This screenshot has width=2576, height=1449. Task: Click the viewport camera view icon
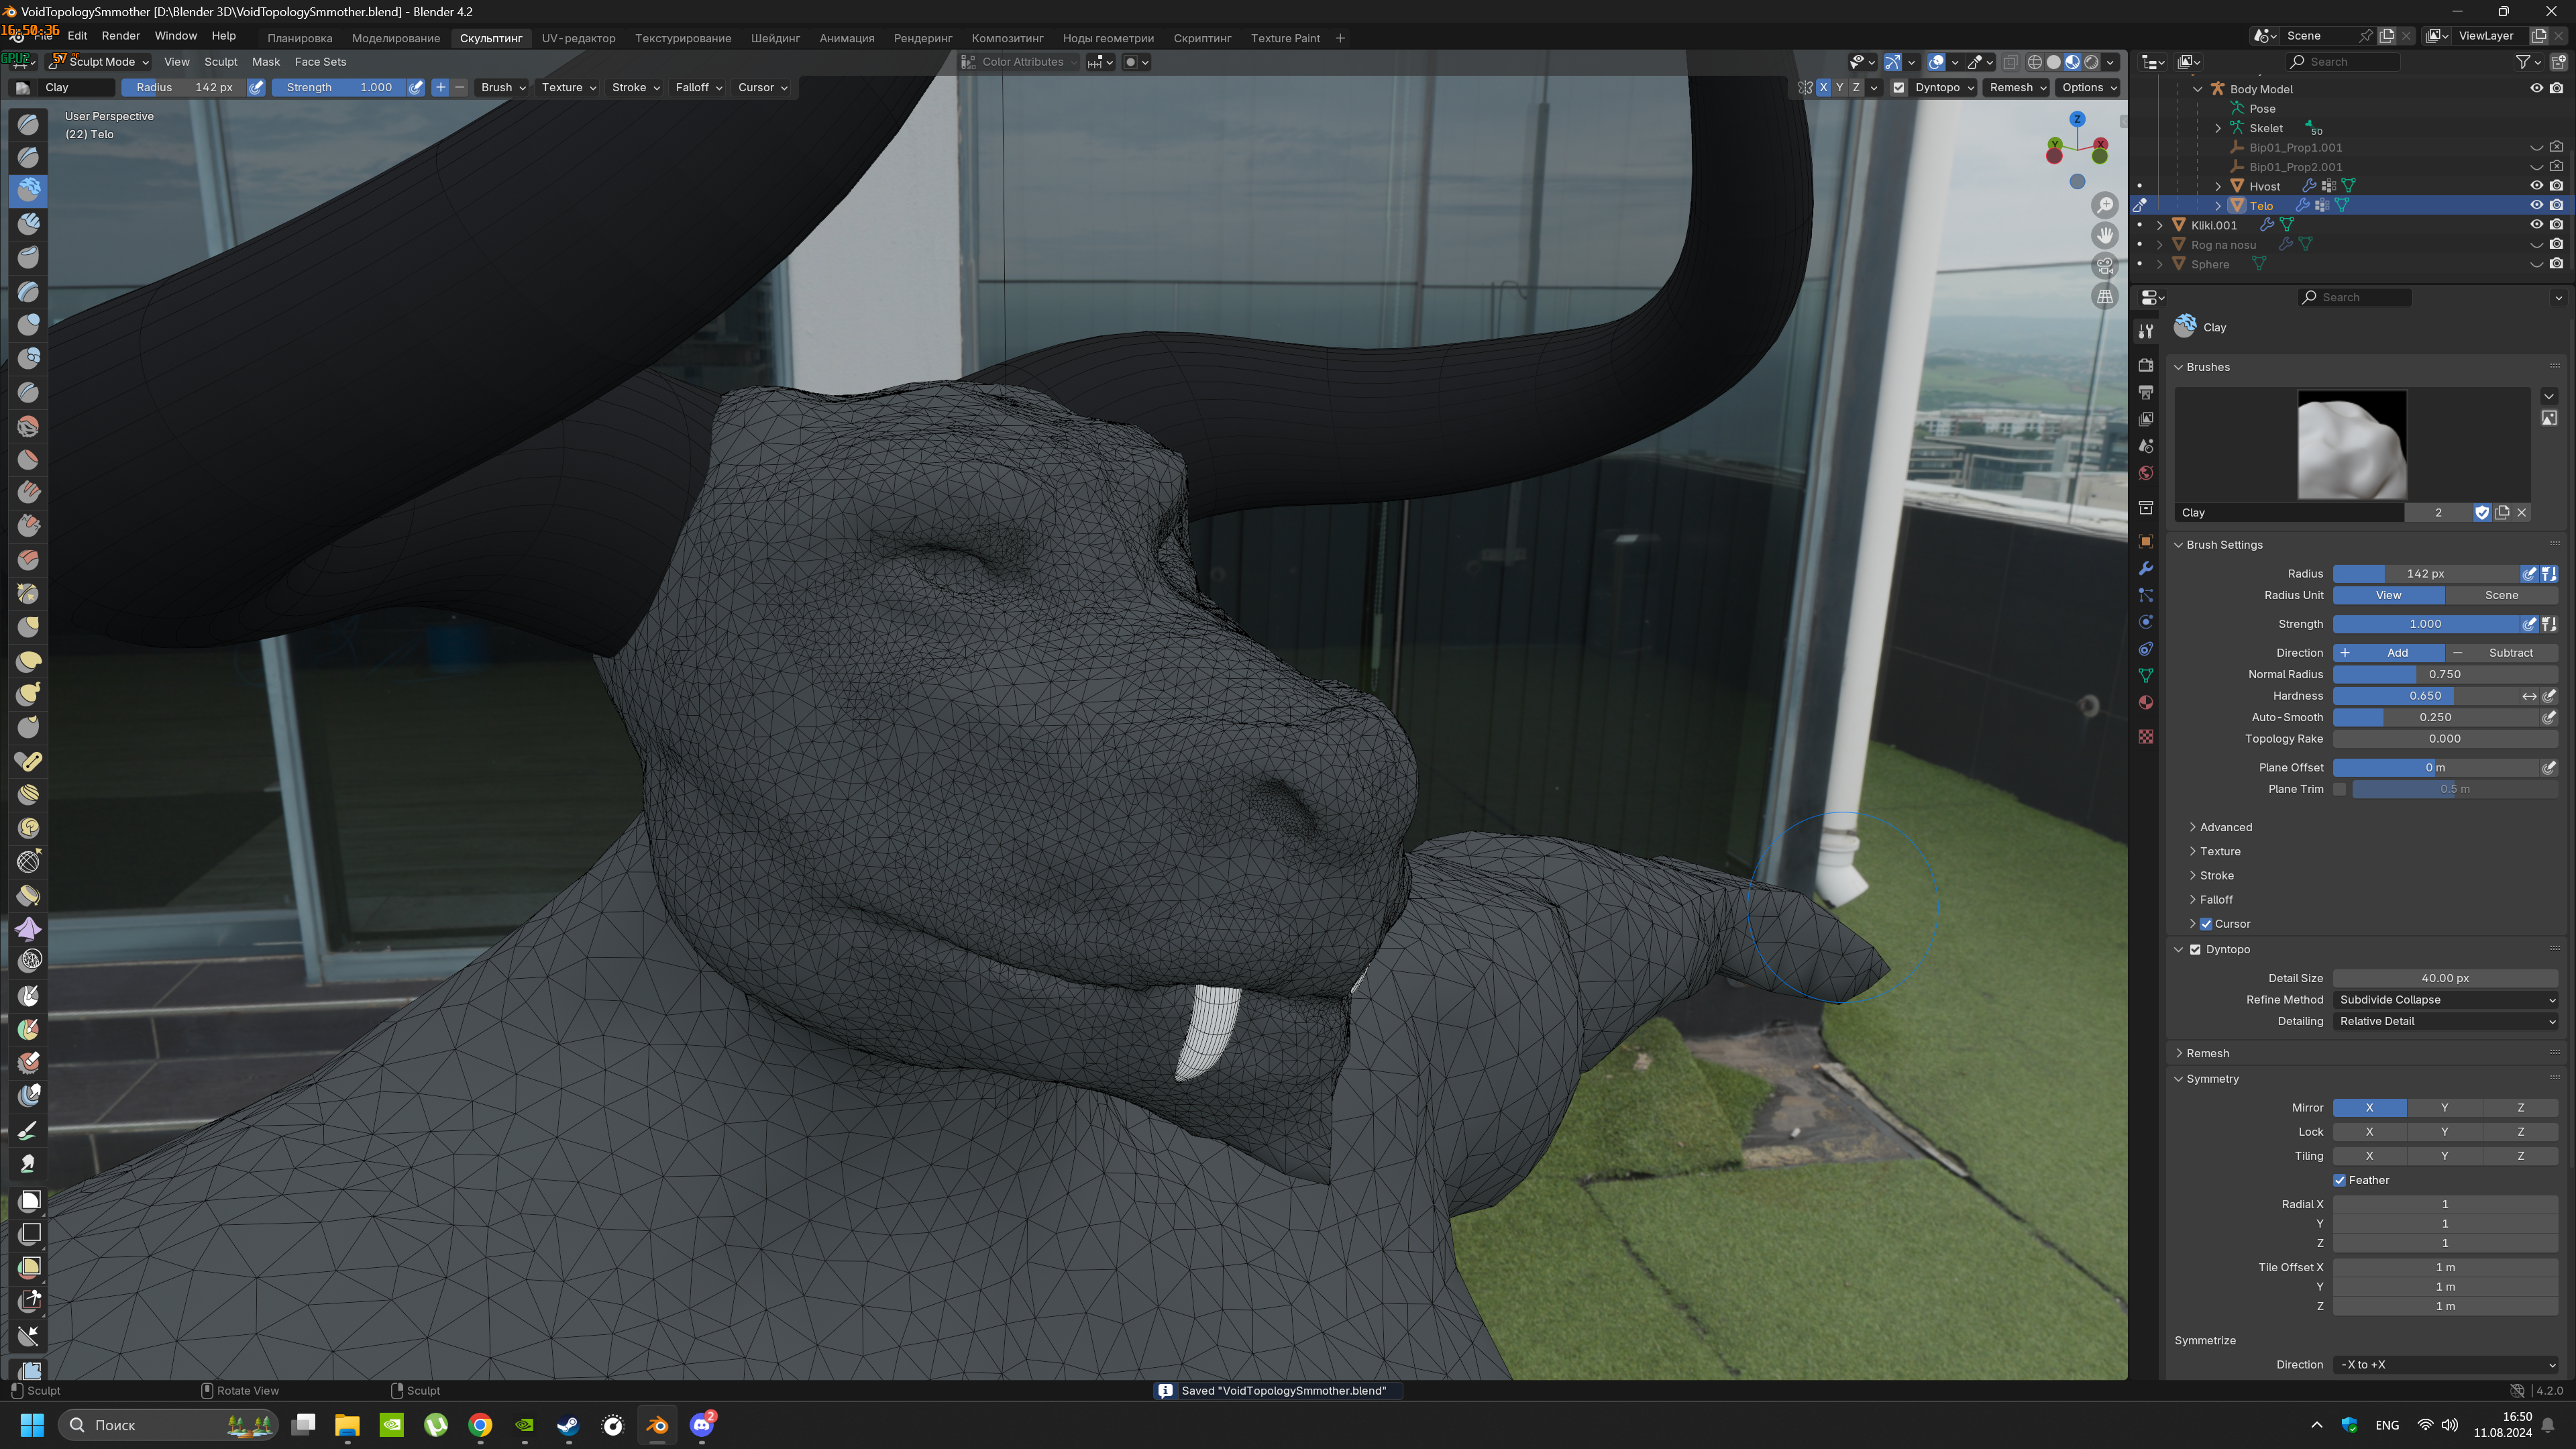click(x=2105, y=266)
